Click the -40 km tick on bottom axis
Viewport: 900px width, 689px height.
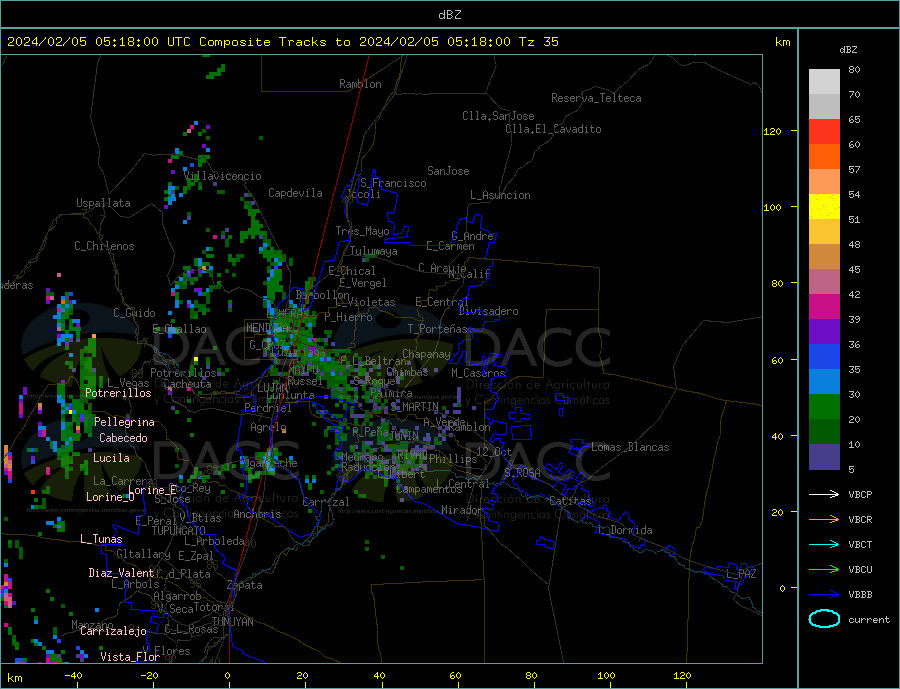click(x=73, y=676)
